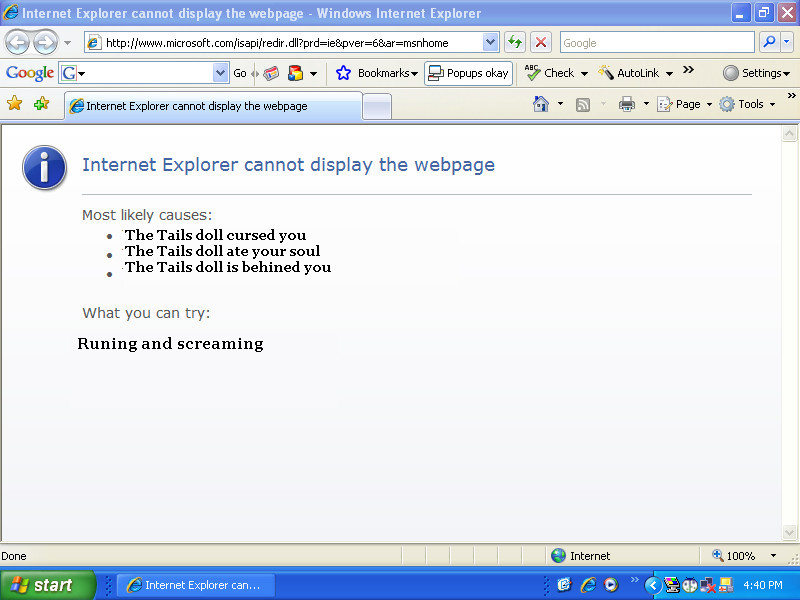Viewport: 800px width, 600px height.
Task: Click the taskbar clock showing 4:40 PM
Action: point(763,585)
